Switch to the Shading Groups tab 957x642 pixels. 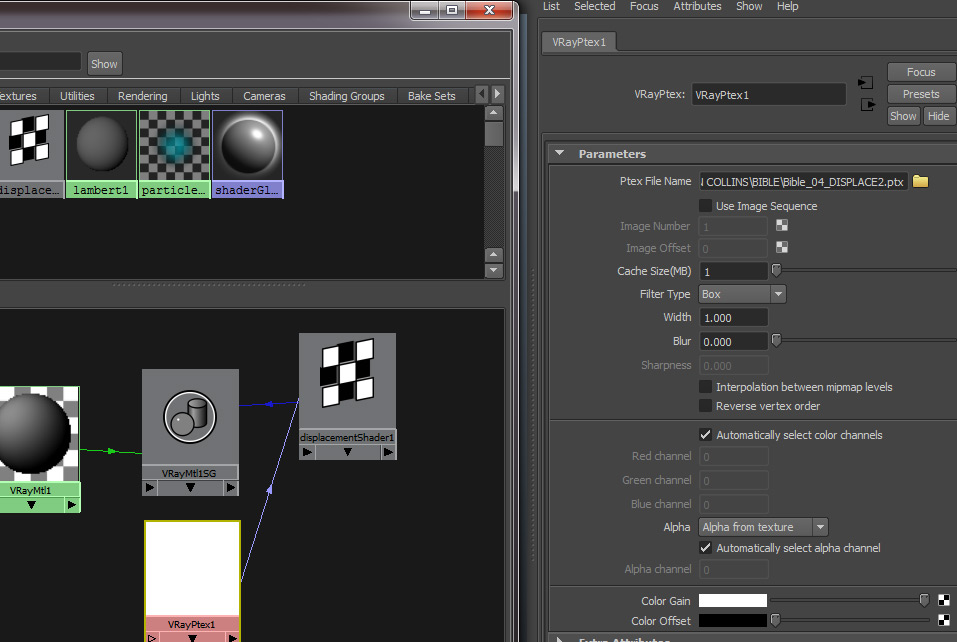346,95
